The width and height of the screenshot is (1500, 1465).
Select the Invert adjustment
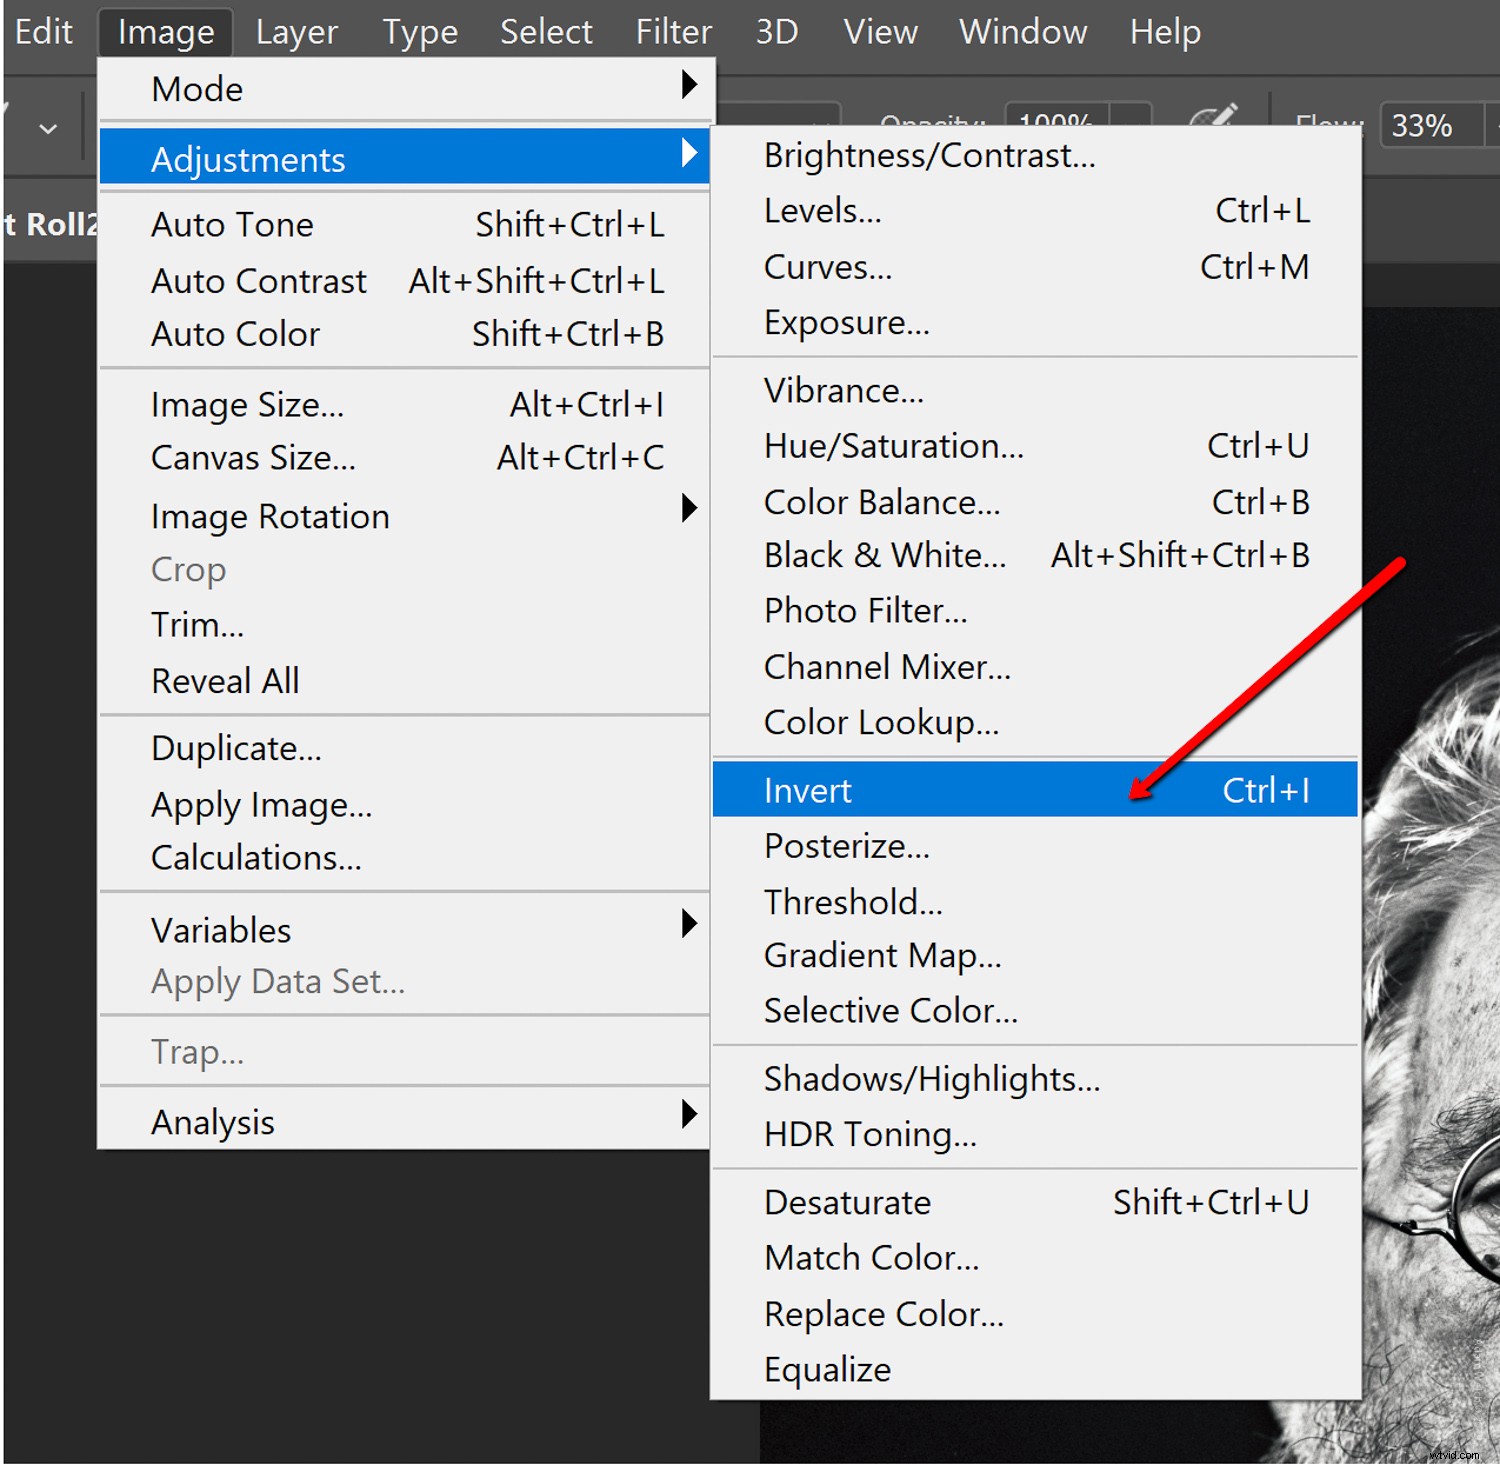[x=807, y=789]
